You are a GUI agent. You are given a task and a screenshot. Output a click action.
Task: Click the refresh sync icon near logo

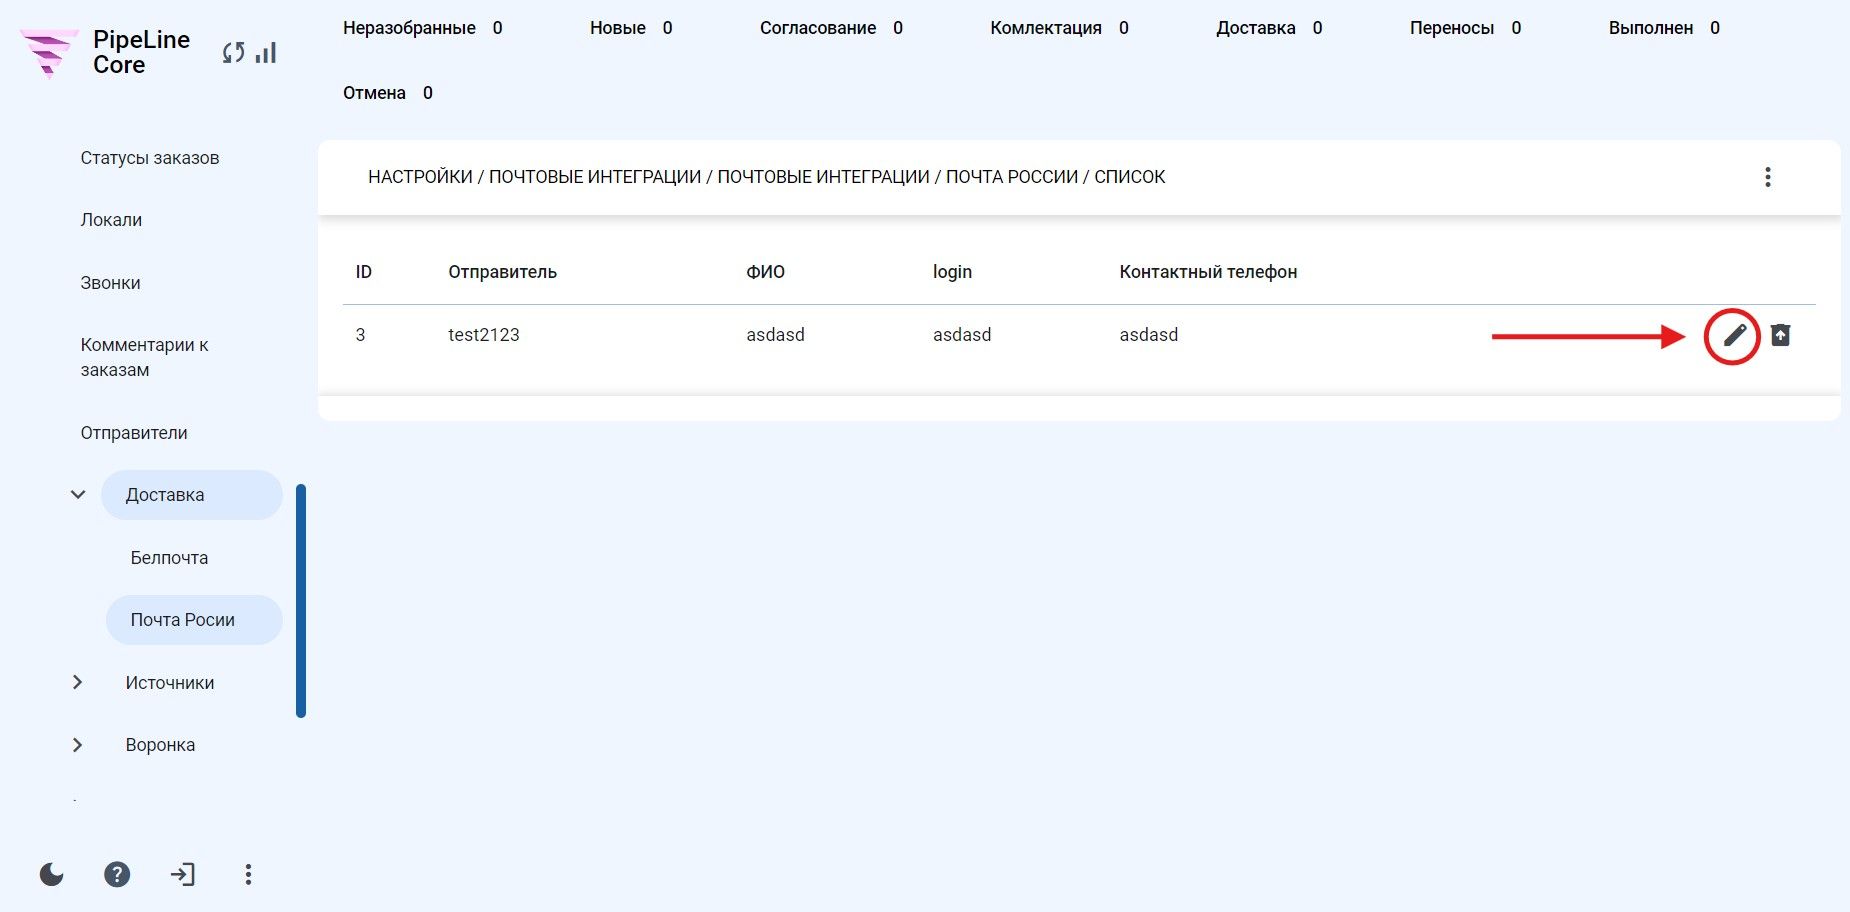tap(234, 53)
